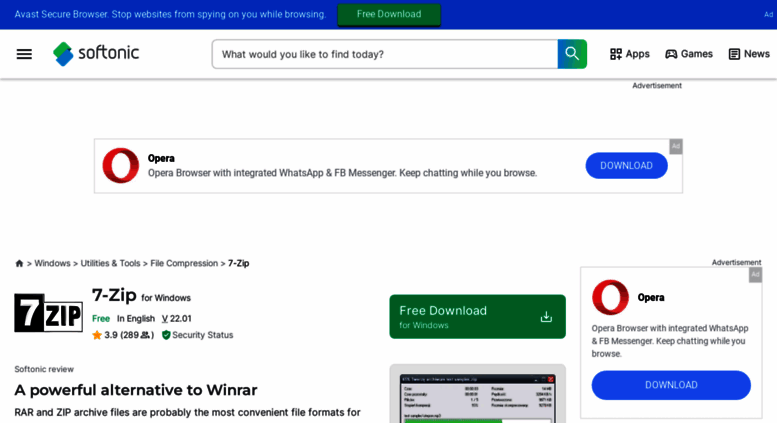Click the Apps grid icon

pos(615,54)
